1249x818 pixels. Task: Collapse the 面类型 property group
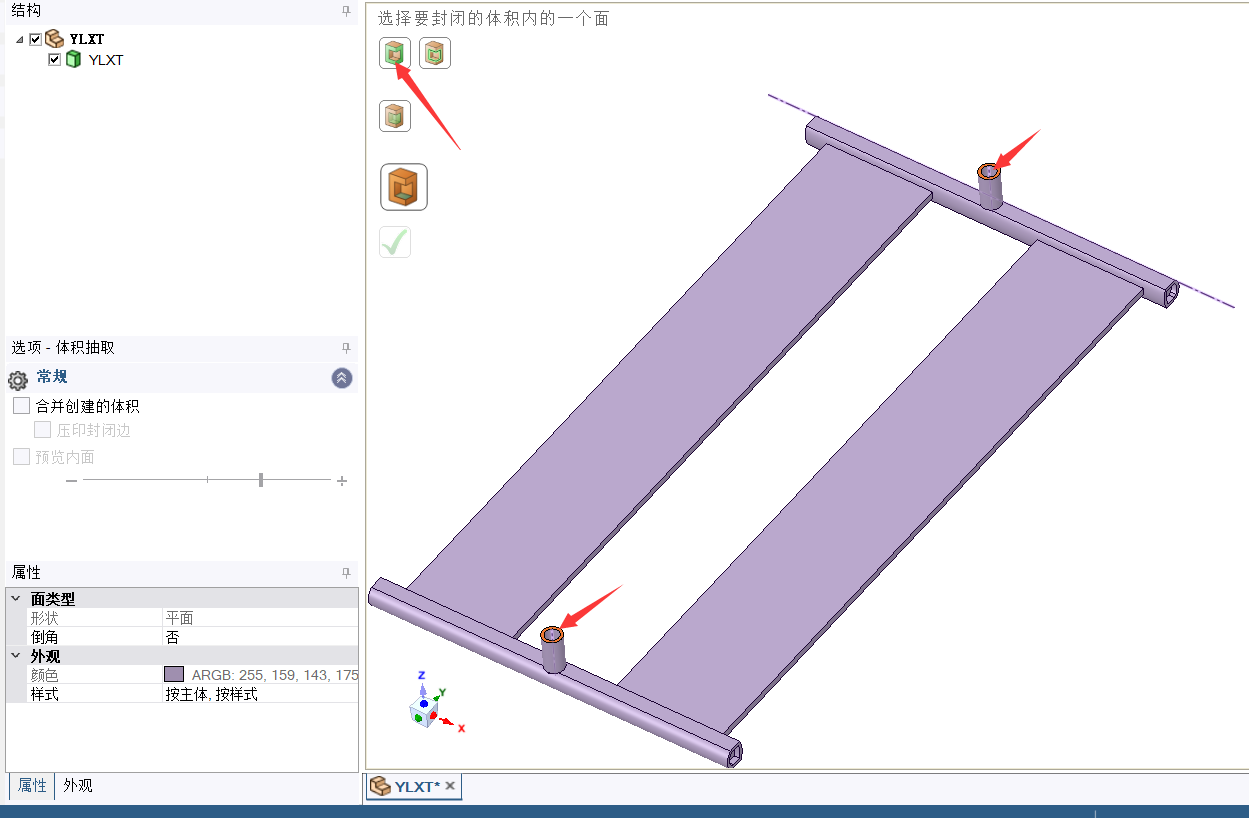(15, 599)
